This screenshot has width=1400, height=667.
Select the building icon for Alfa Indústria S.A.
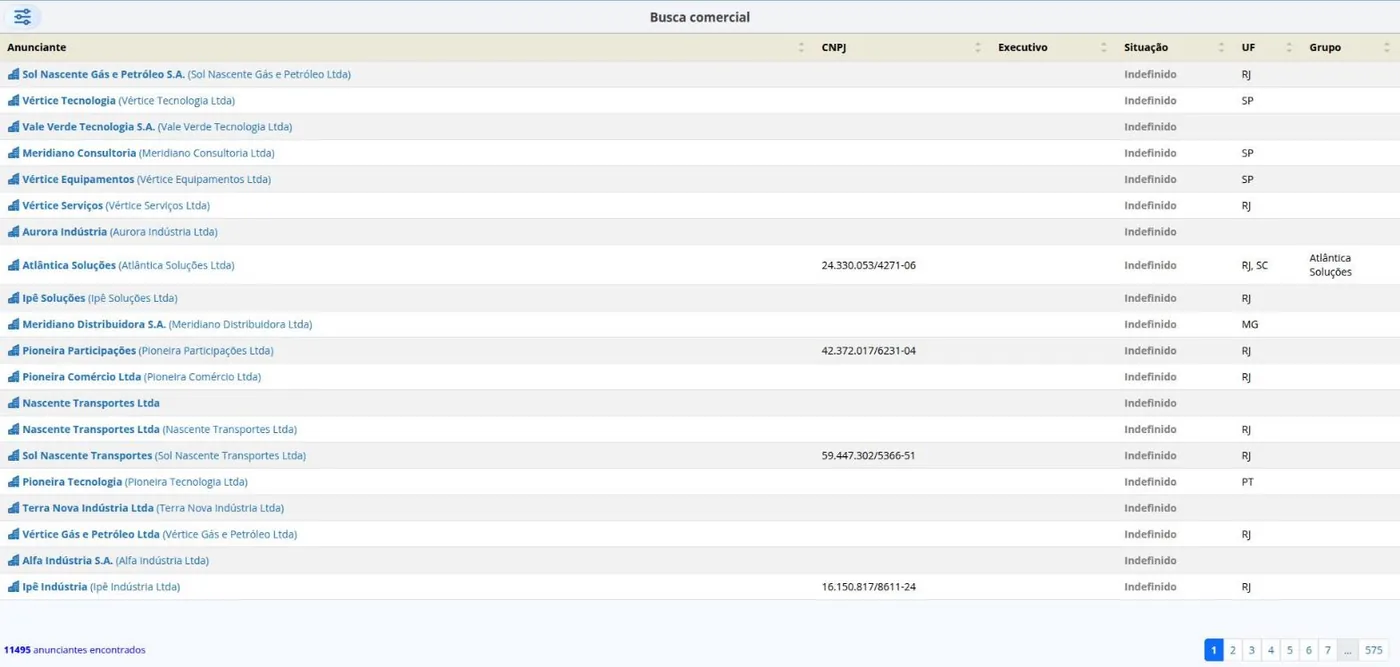(14, 561)
